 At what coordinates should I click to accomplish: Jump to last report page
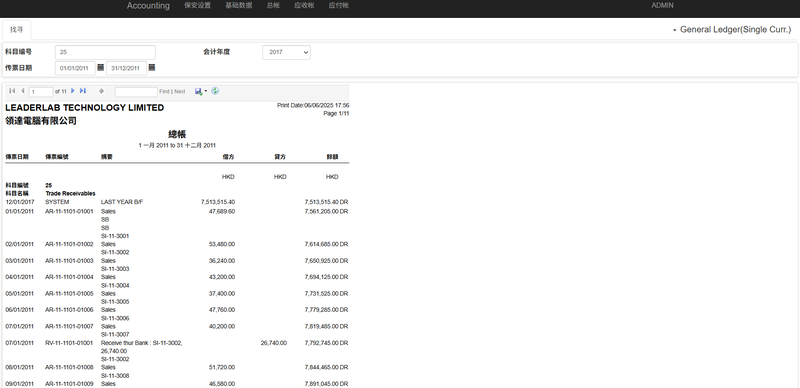tap(83, 91)
